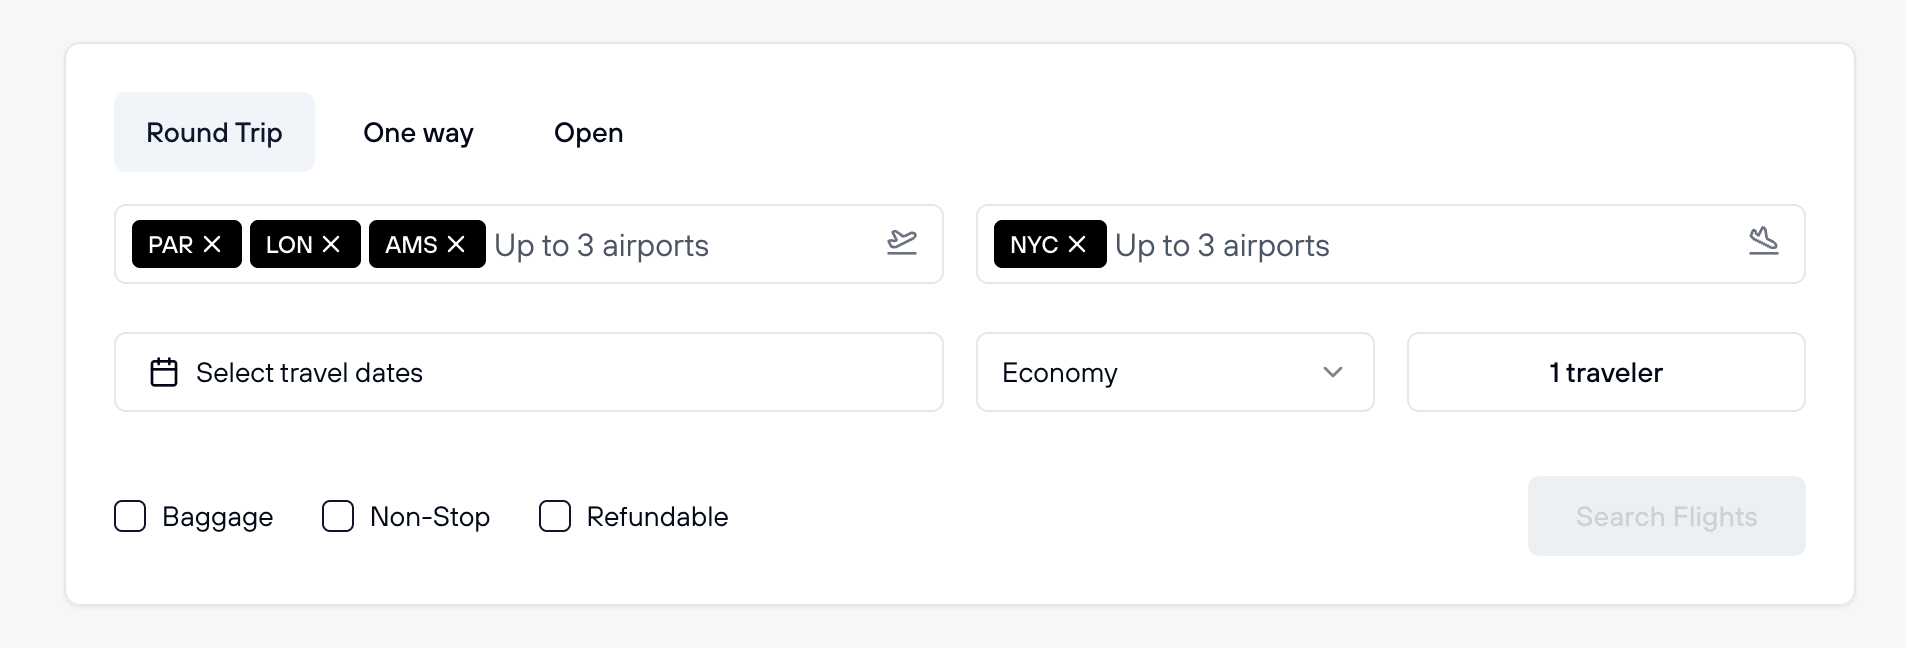Viewport: 1906px width, 648px height.
Task: Remove the NYC airport tag
Action: pyautogui.click(x=1076, y=243)
